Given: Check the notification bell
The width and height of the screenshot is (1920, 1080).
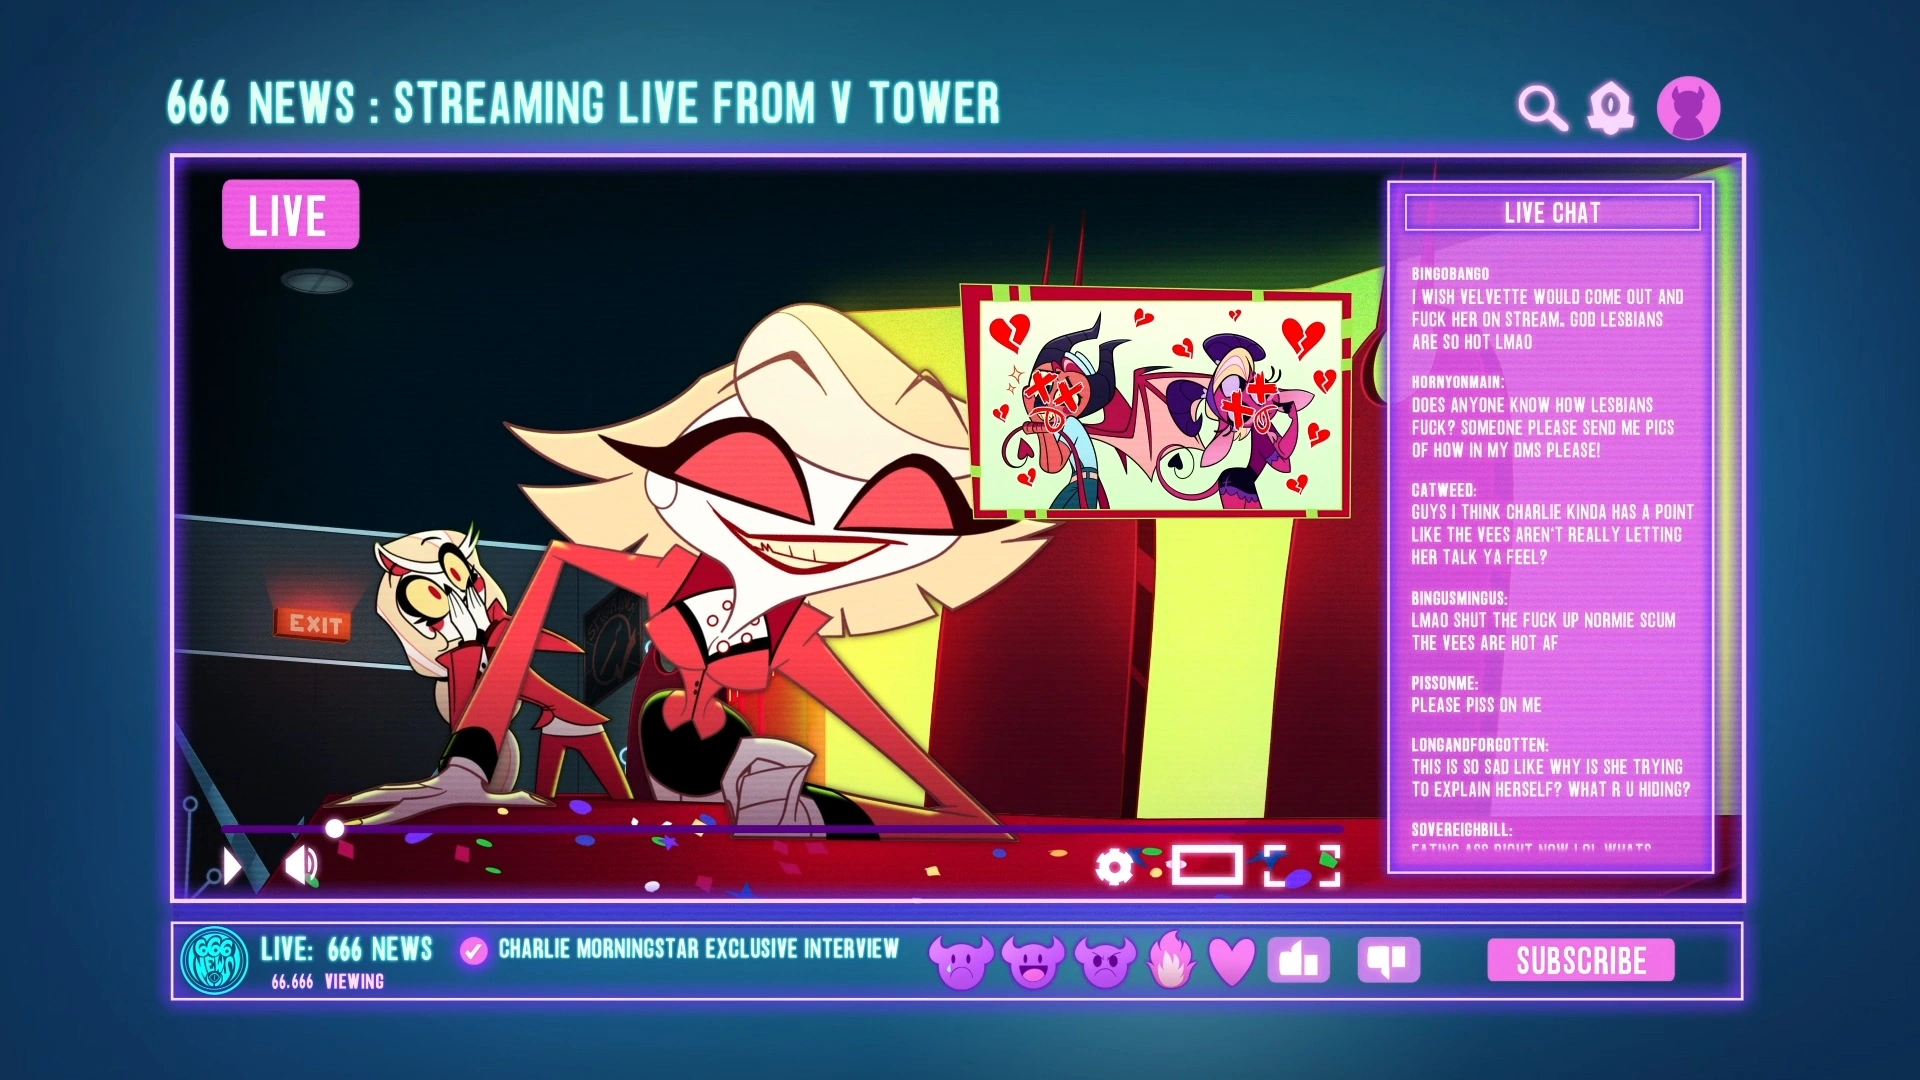Looking at the screenshot, I should pos(1610,107).
